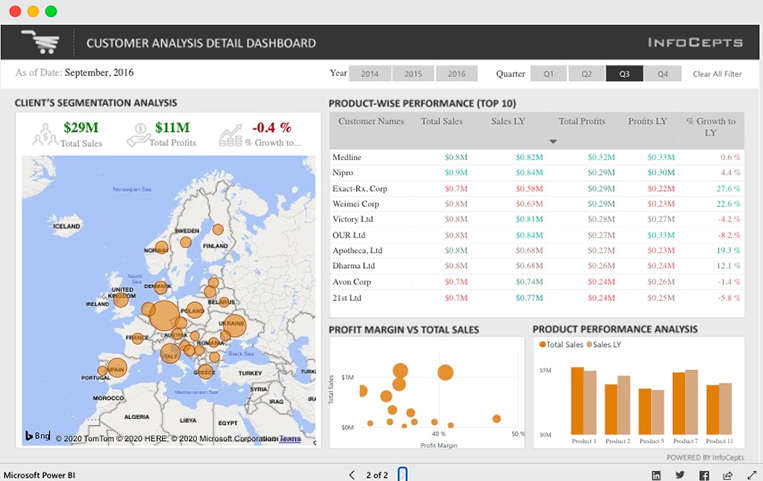Share report on Twitter icon
Image resolution: width=763 pixels, height=481 pixels.
[680, 475]
